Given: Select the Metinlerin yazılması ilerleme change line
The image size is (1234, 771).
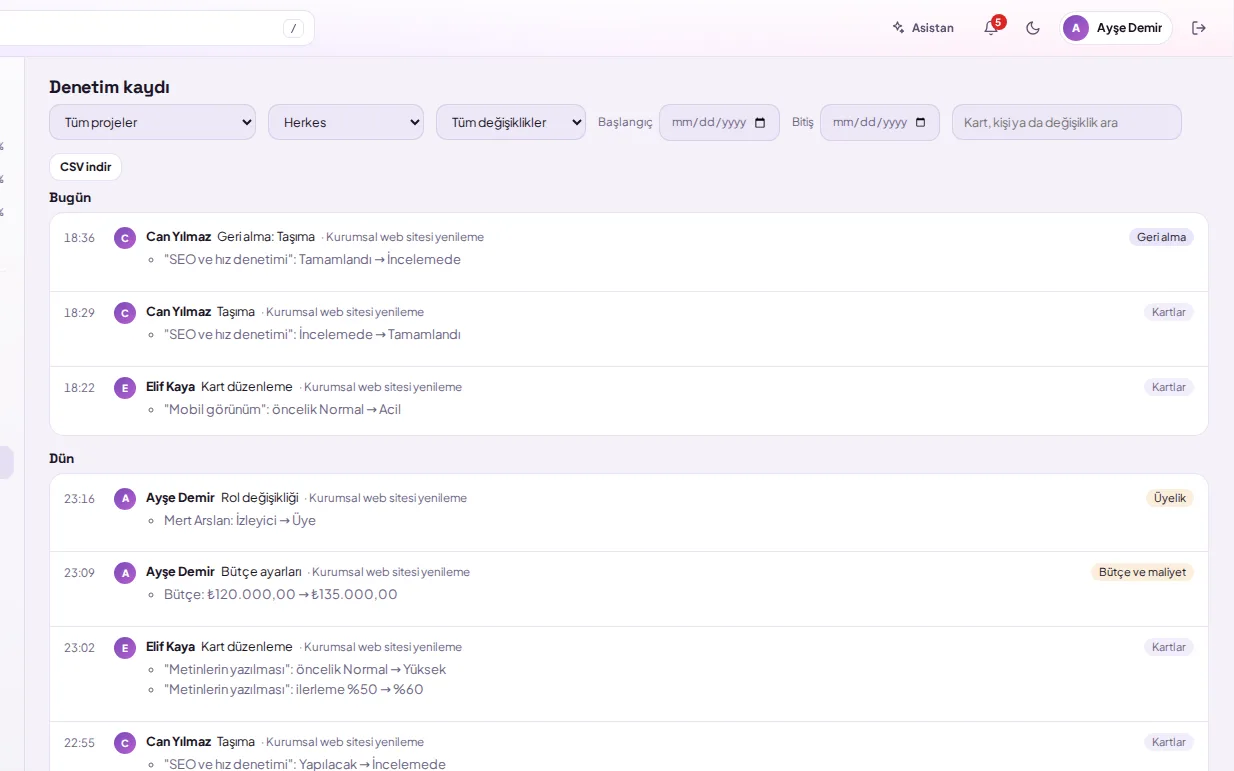Looking at the screenshot, I should [294, 690].
